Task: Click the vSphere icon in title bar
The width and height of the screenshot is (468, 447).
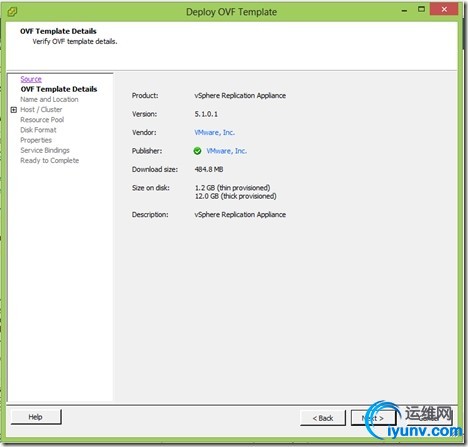Action: 12,12
